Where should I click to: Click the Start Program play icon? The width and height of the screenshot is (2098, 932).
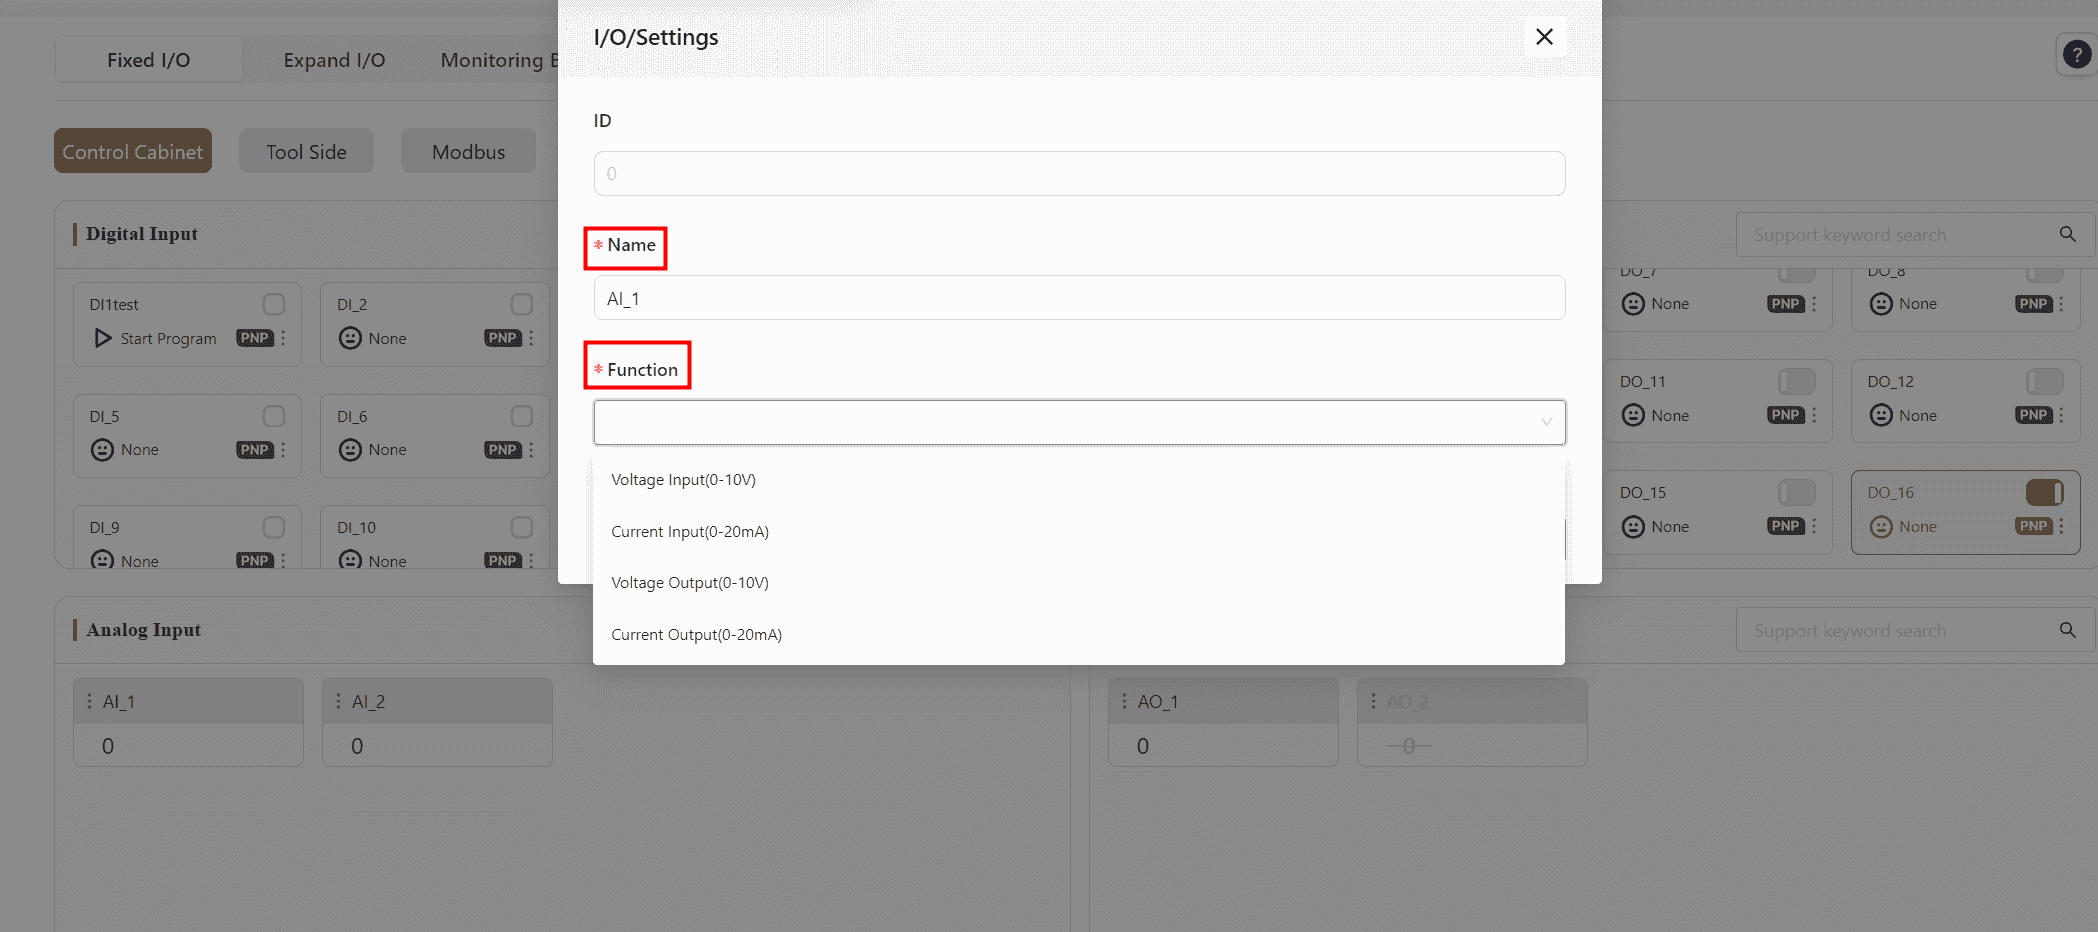pyautogui.click(x=103, y=338)
